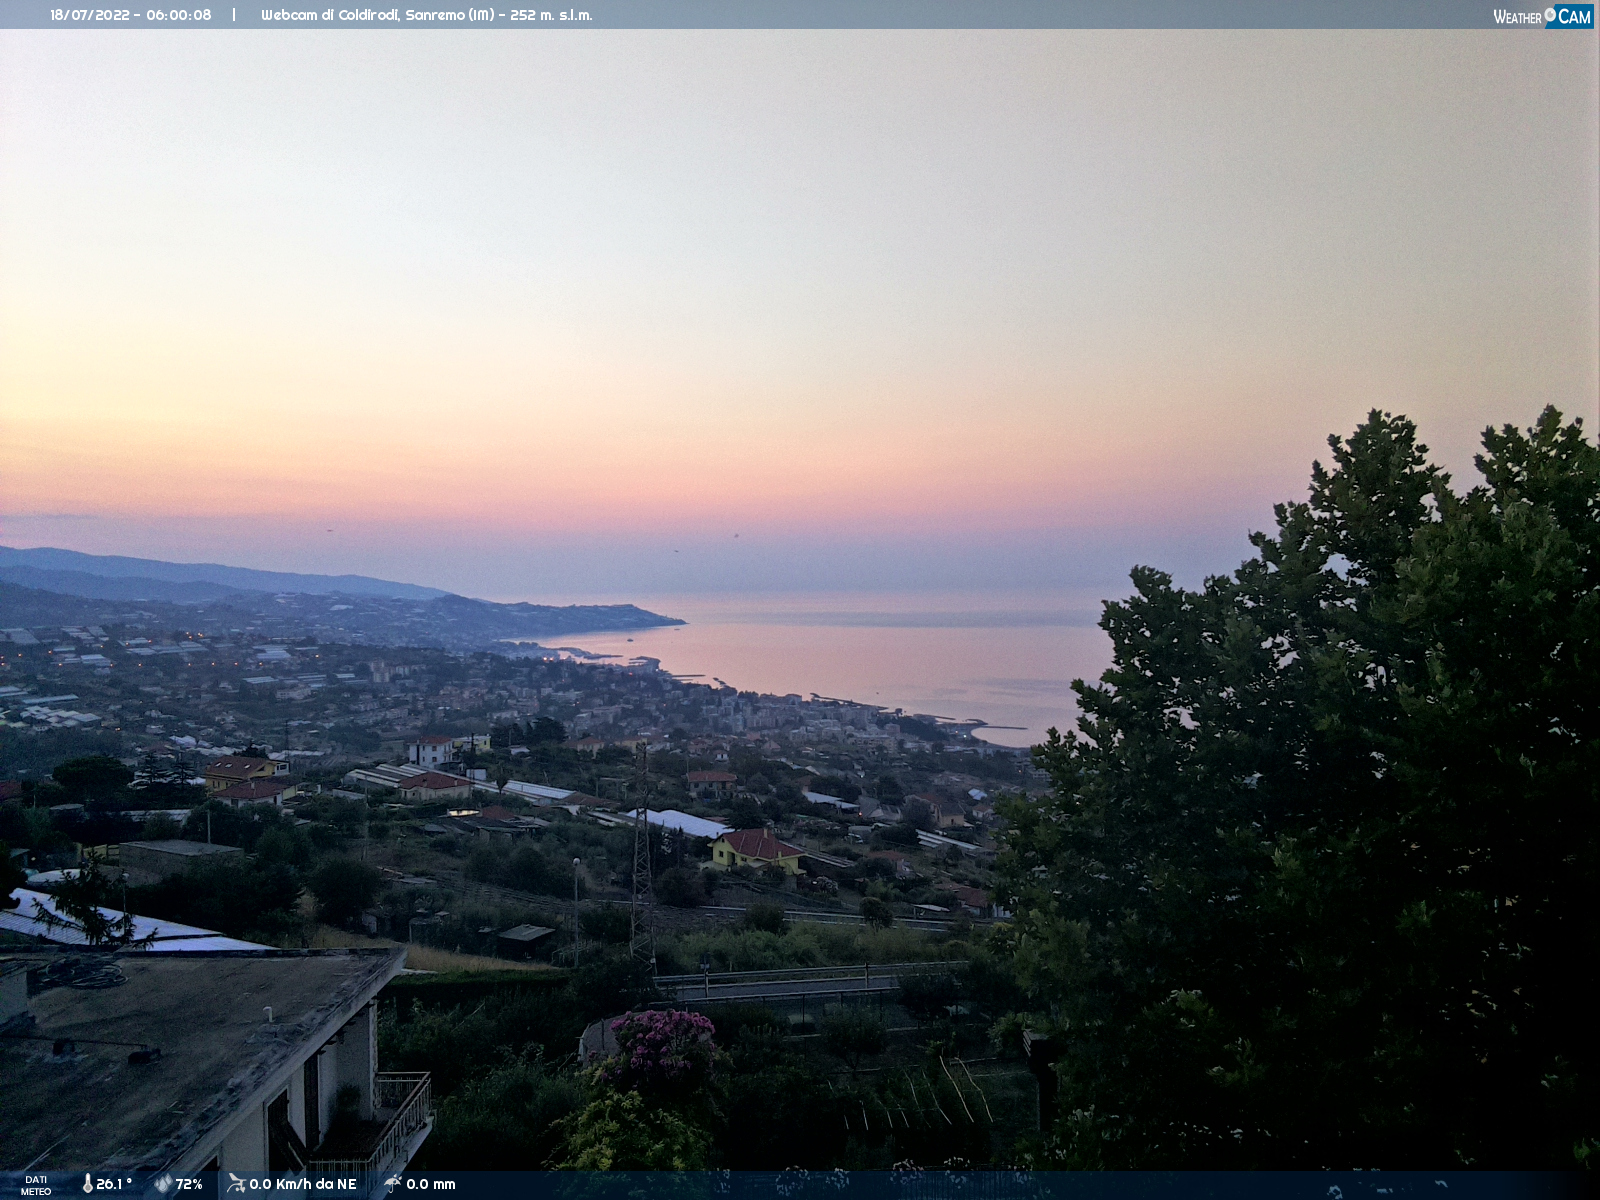Click the 0.0 mm rainfall value
The image size is (1600, 1200).
(431, 1184)
